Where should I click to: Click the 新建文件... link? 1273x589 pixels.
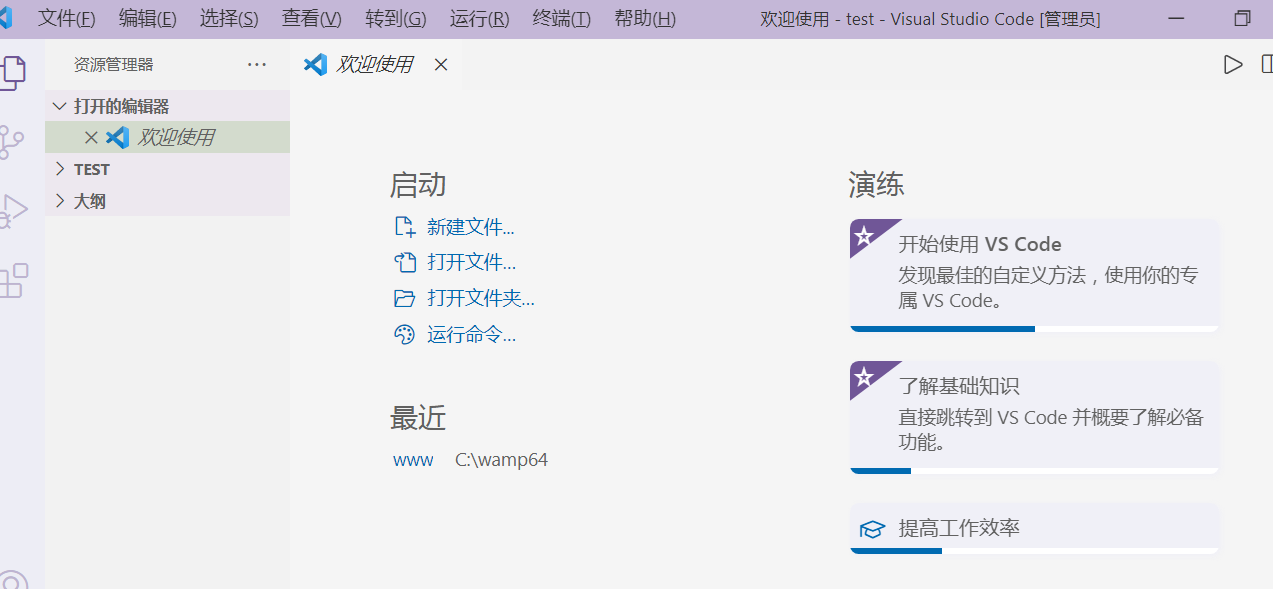[x=471, y=227]
